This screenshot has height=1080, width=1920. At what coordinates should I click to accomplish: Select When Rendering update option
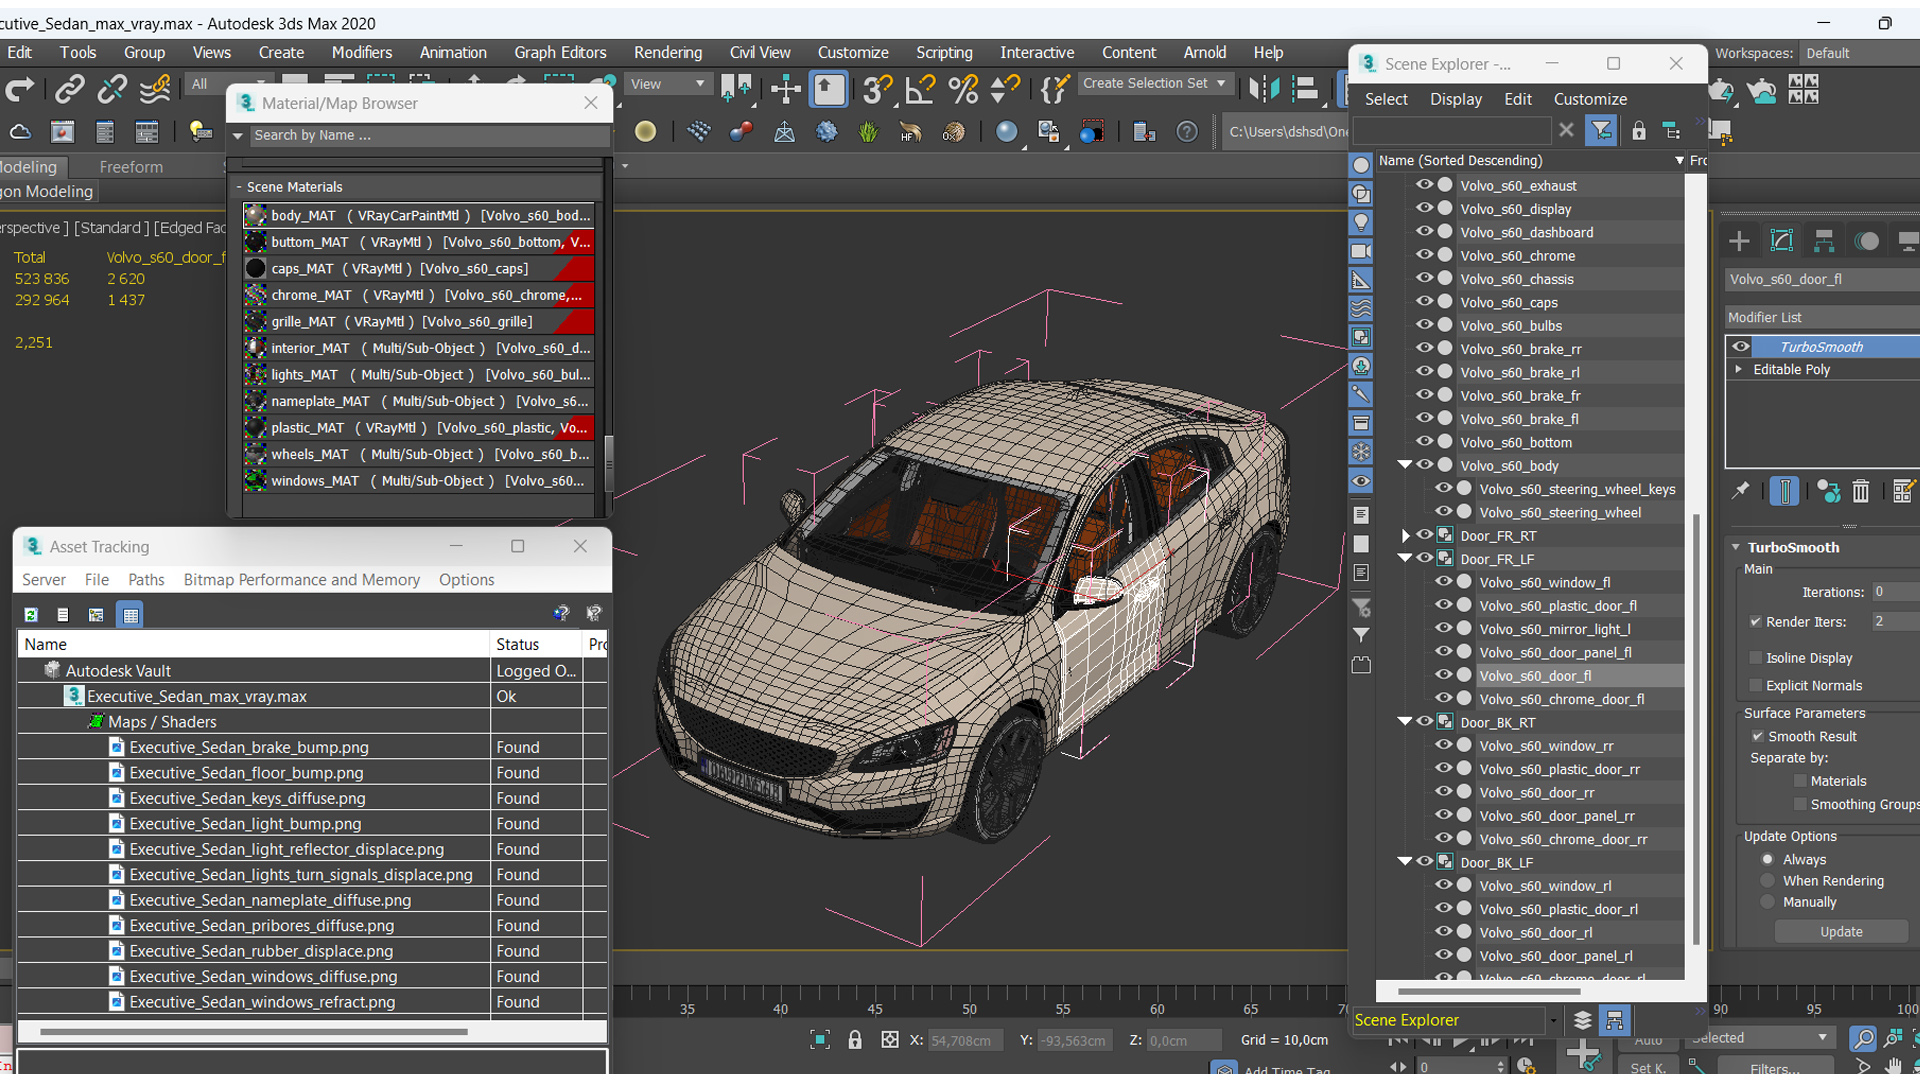(1767, 881)
